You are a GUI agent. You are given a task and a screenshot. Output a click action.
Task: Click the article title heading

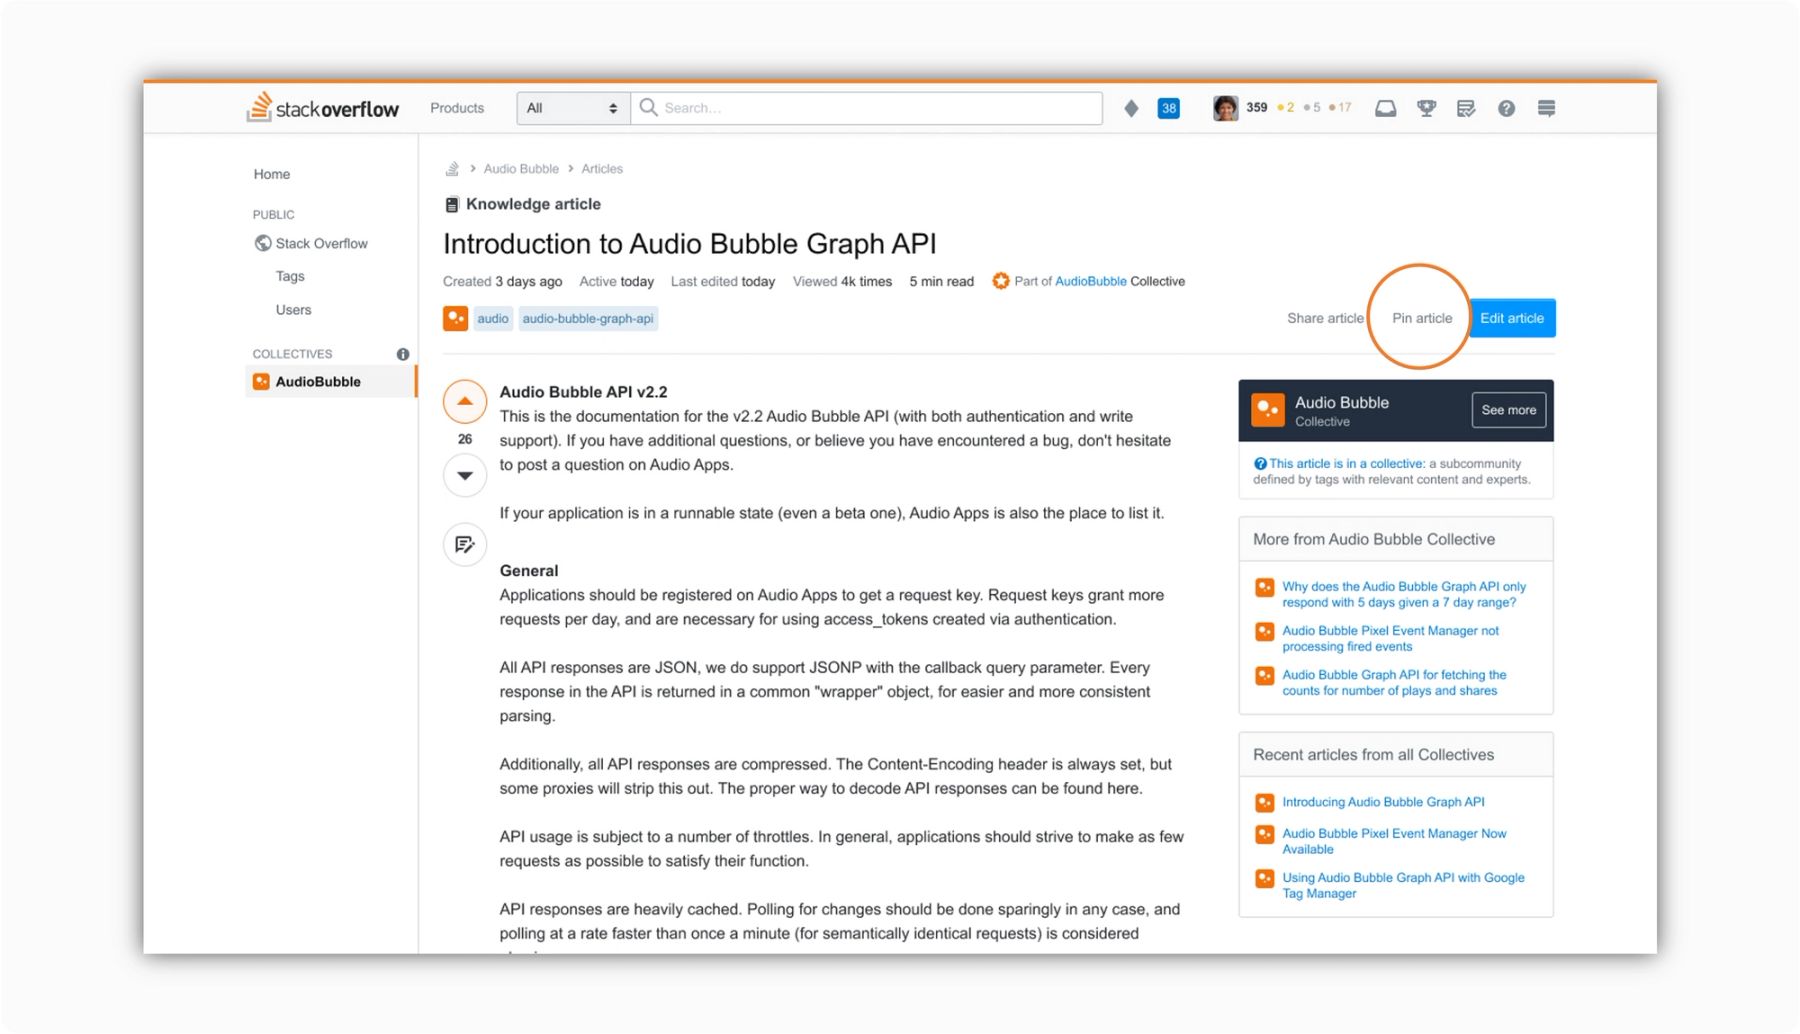click(690, 244)
